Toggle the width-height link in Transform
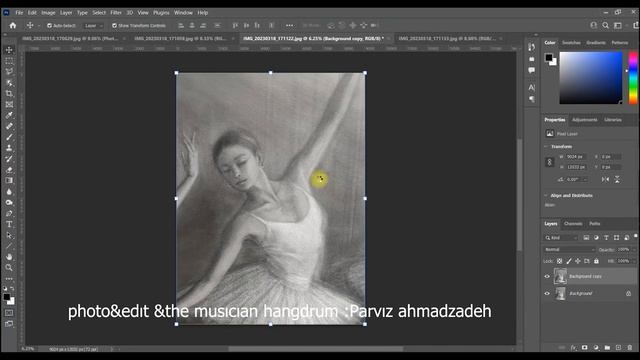 549,162
